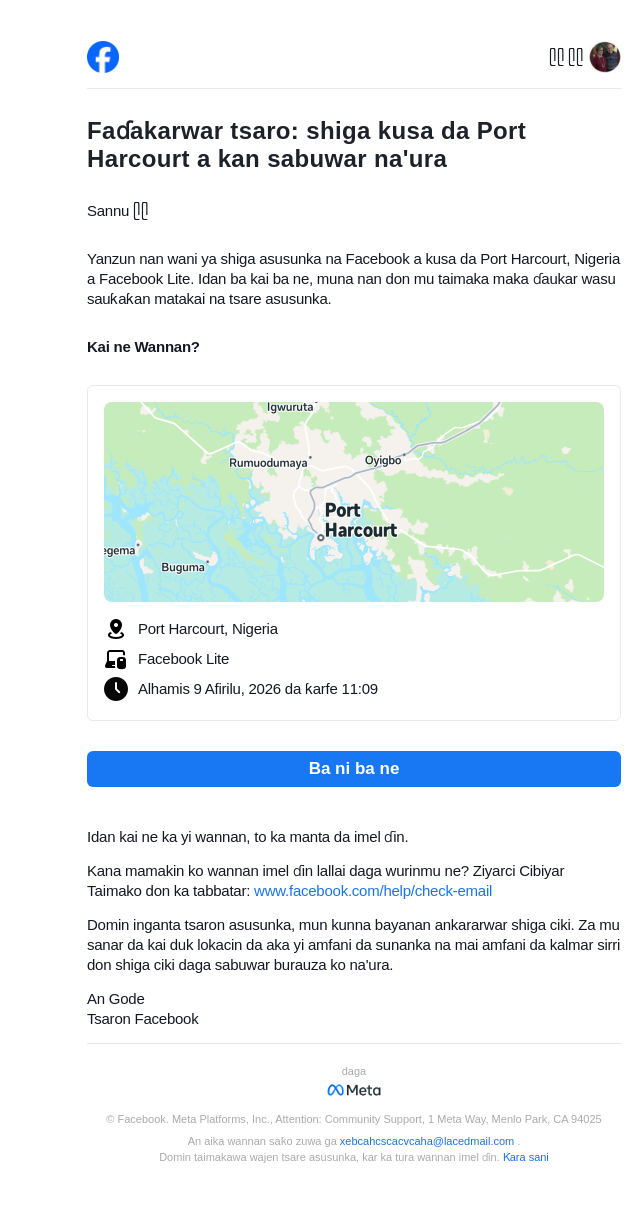Screen dimensions: 624x1213
Task: Click the "Kai ne Wannan?" heading
Action: pos(143,347)
